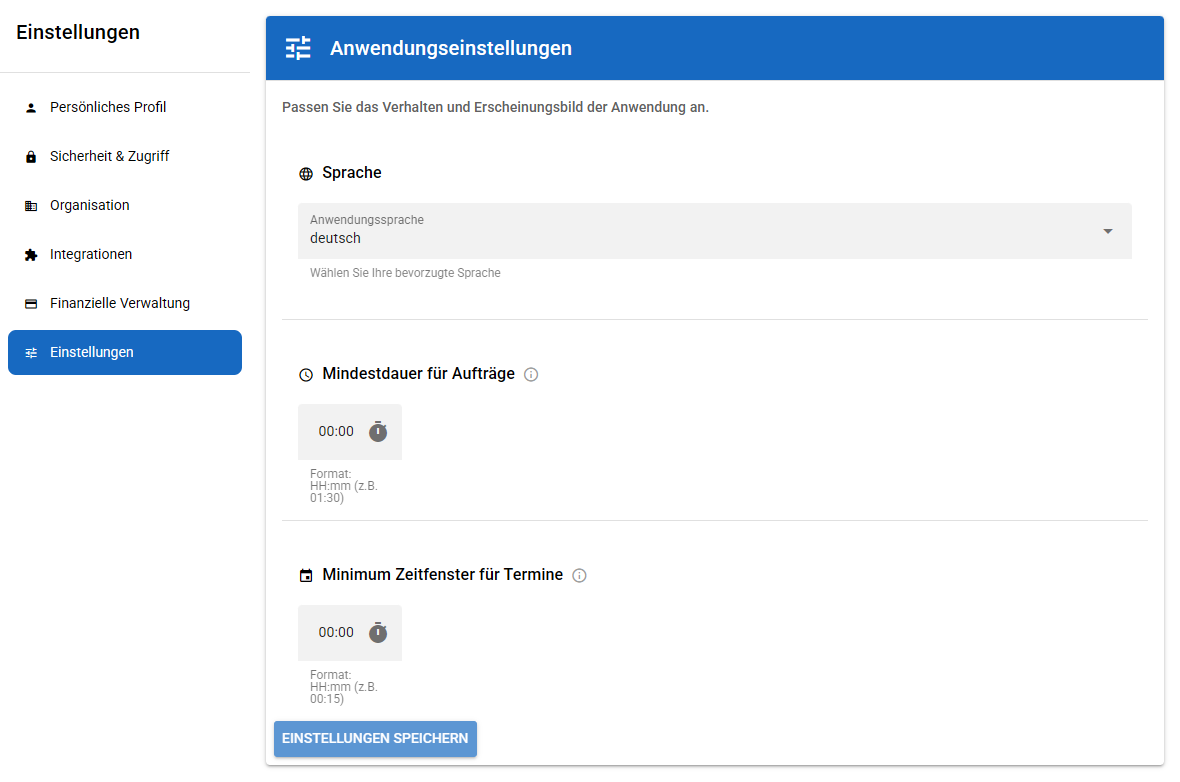Click the Minimum Zeitfenster für Termine heading
Screen dimensions: 1180x782
[442, 574]
